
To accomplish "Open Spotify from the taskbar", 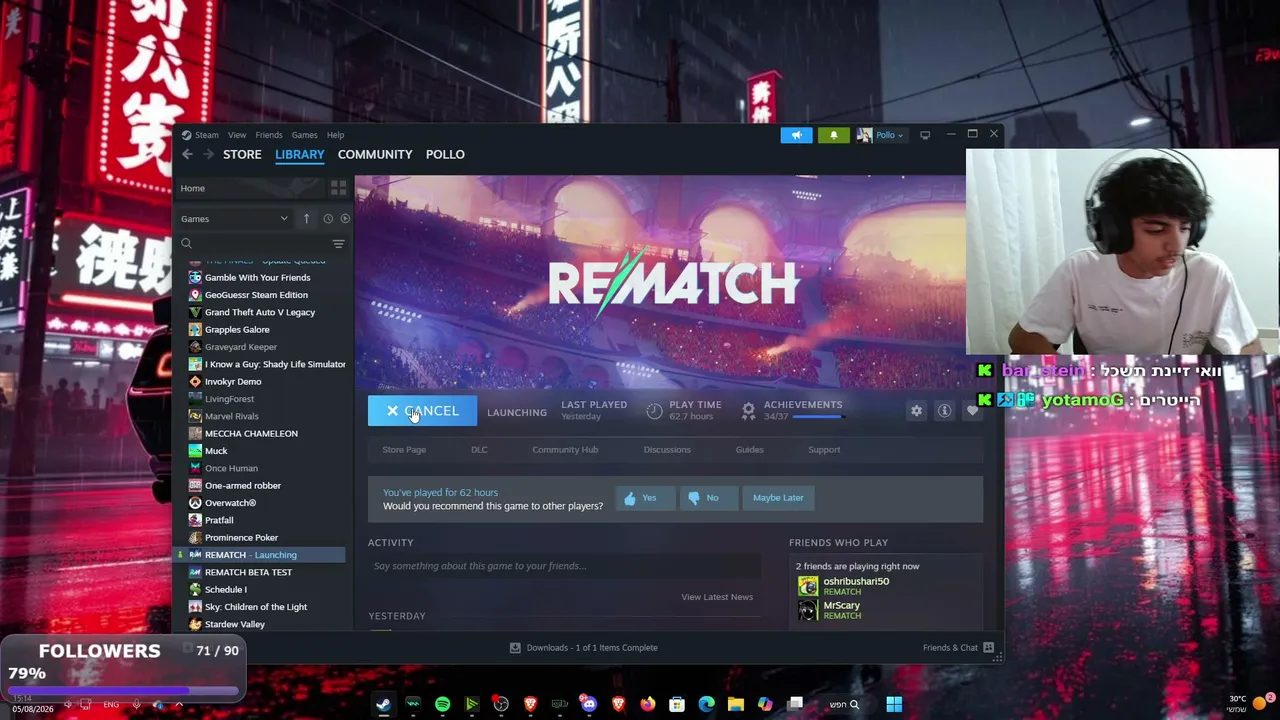I will coord(442,704).
